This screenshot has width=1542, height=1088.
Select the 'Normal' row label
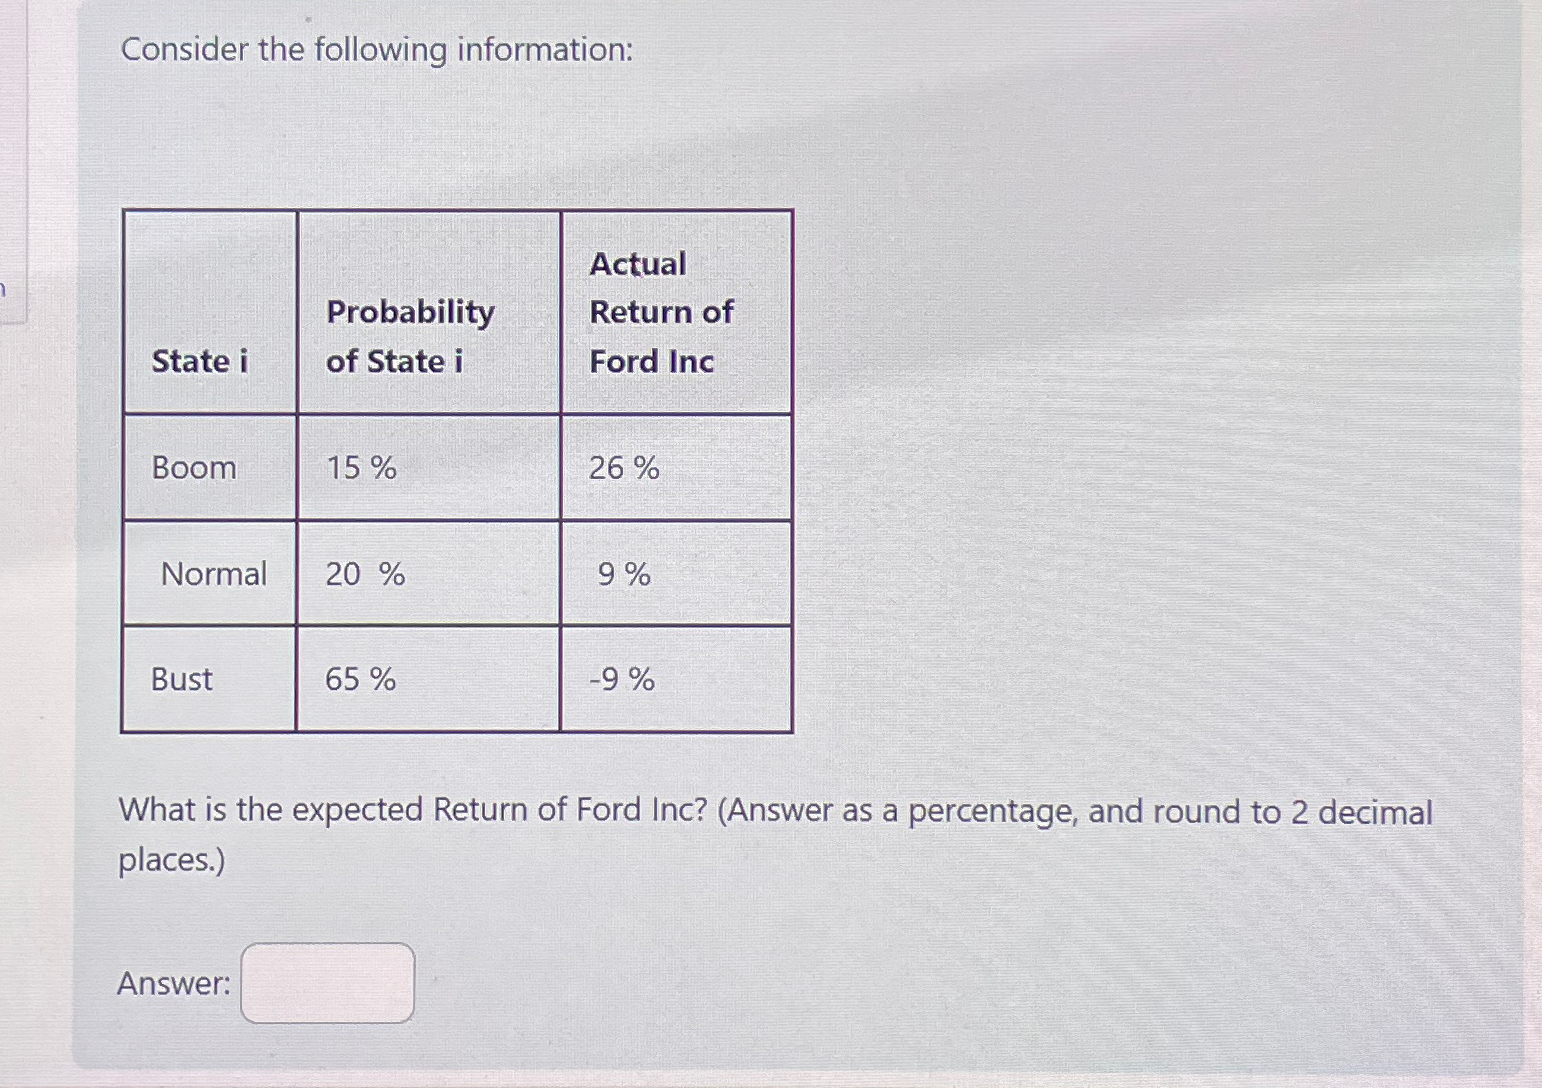click(214, 574)
